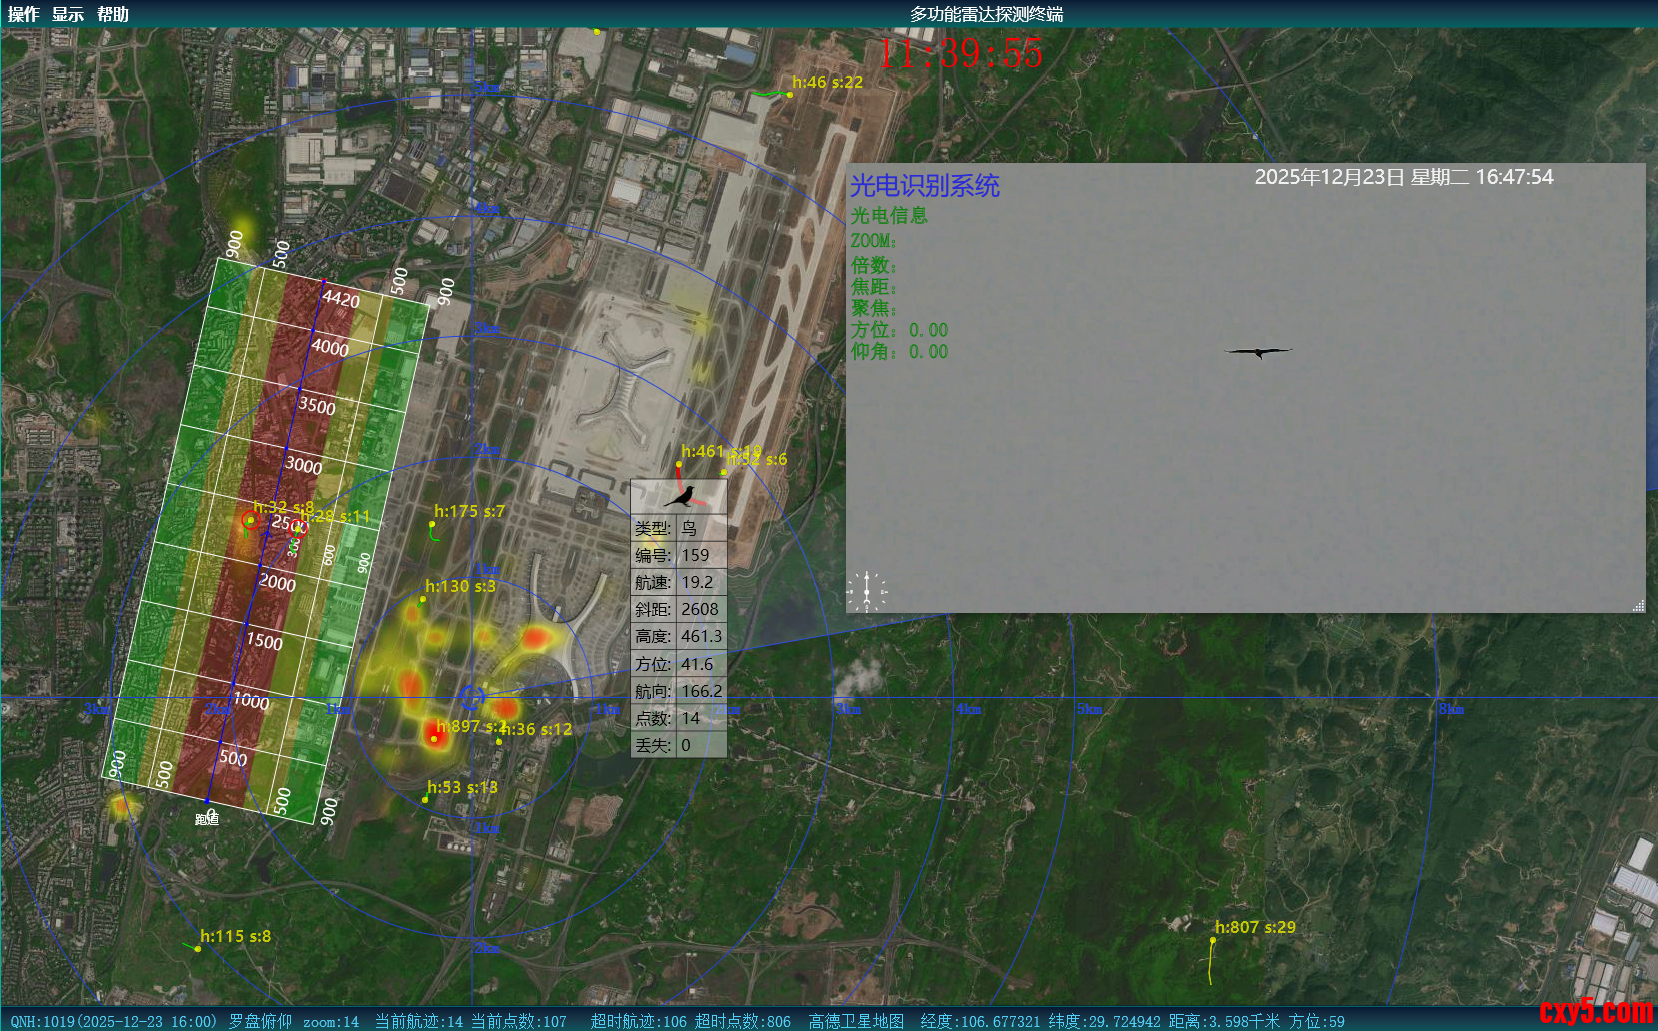Click the directional control icon in 光电识别系统 panel

click(x=866, y=591)
